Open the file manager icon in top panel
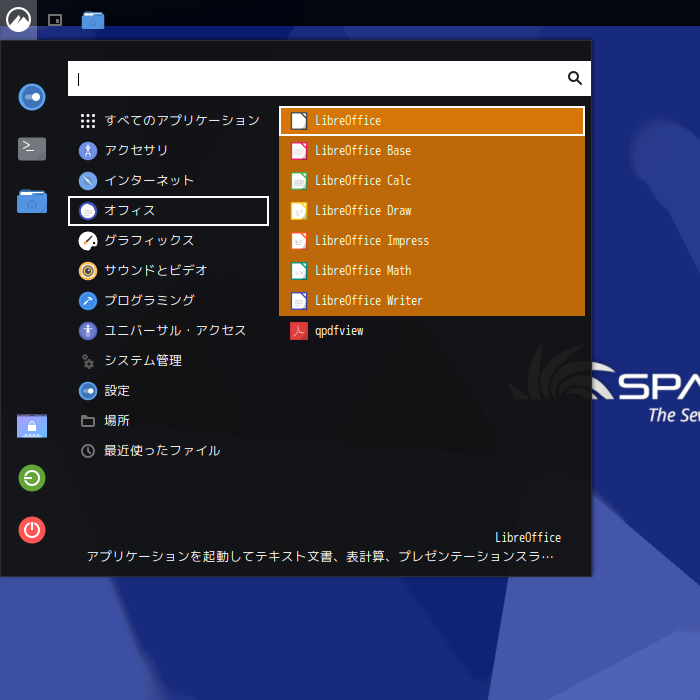Image resolution: width=700 pixels, height=700 pixels. point(93,20)
